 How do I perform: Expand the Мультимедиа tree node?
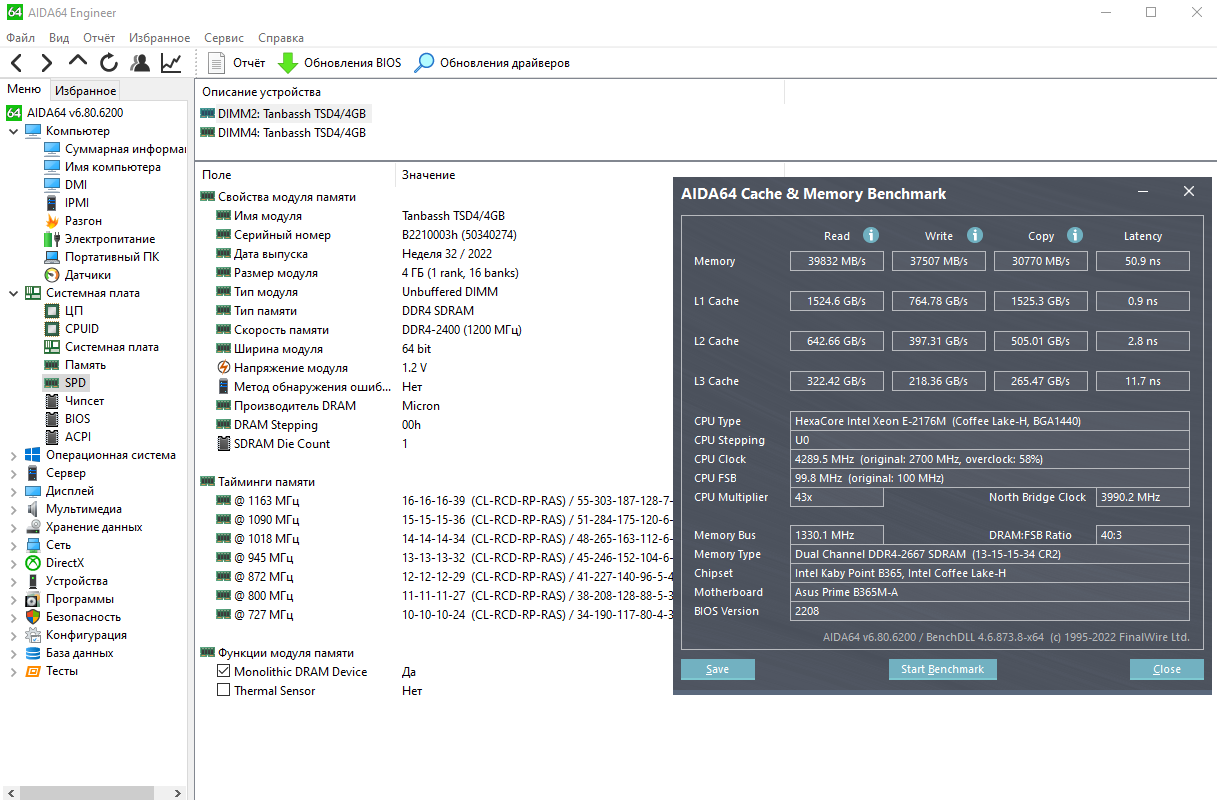click(x=13, y=509)
